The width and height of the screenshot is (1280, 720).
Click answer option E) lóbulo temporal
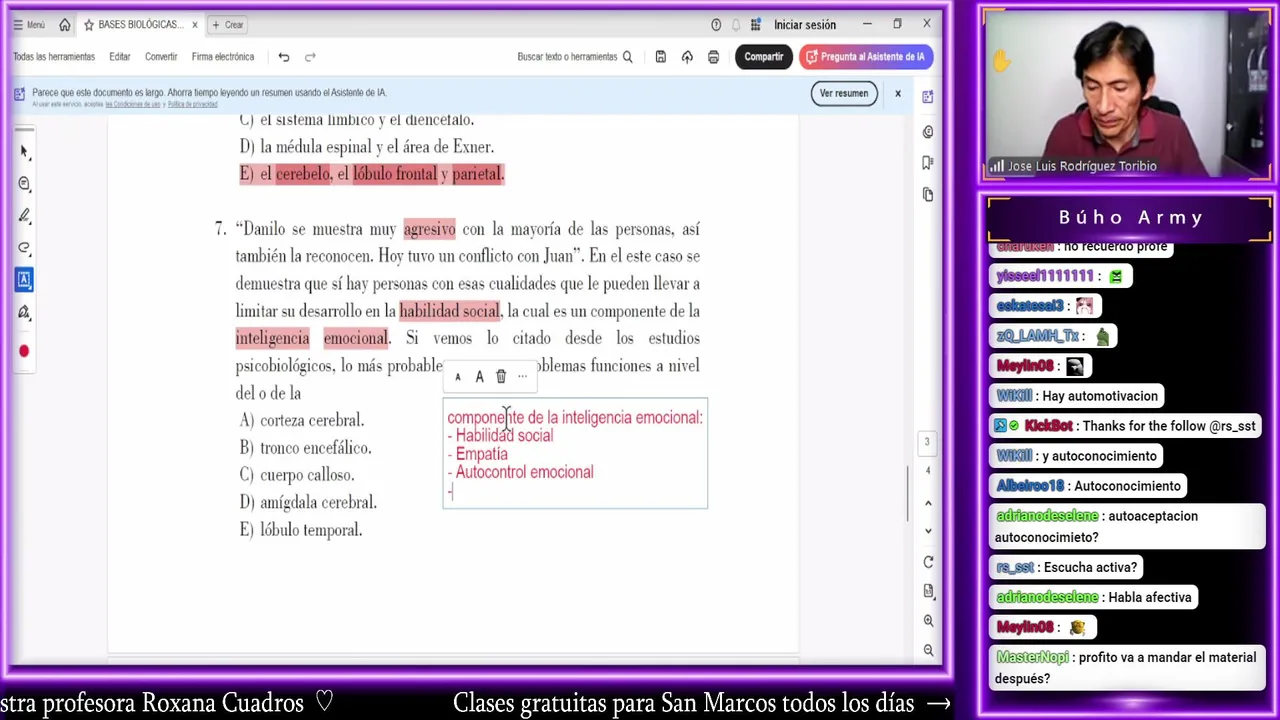click(x=301, y=530)
